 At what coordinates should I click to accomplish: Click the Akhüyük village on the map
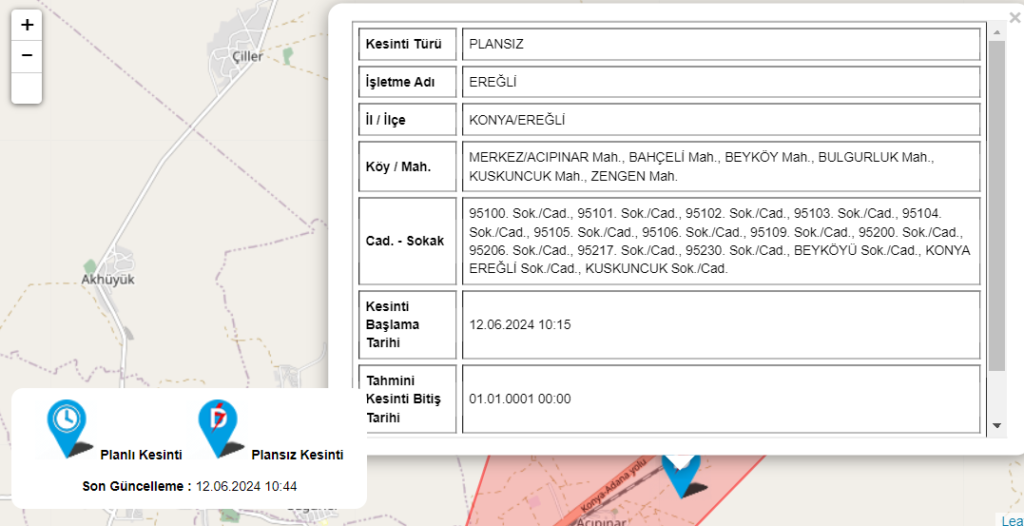tap(107, 280)
